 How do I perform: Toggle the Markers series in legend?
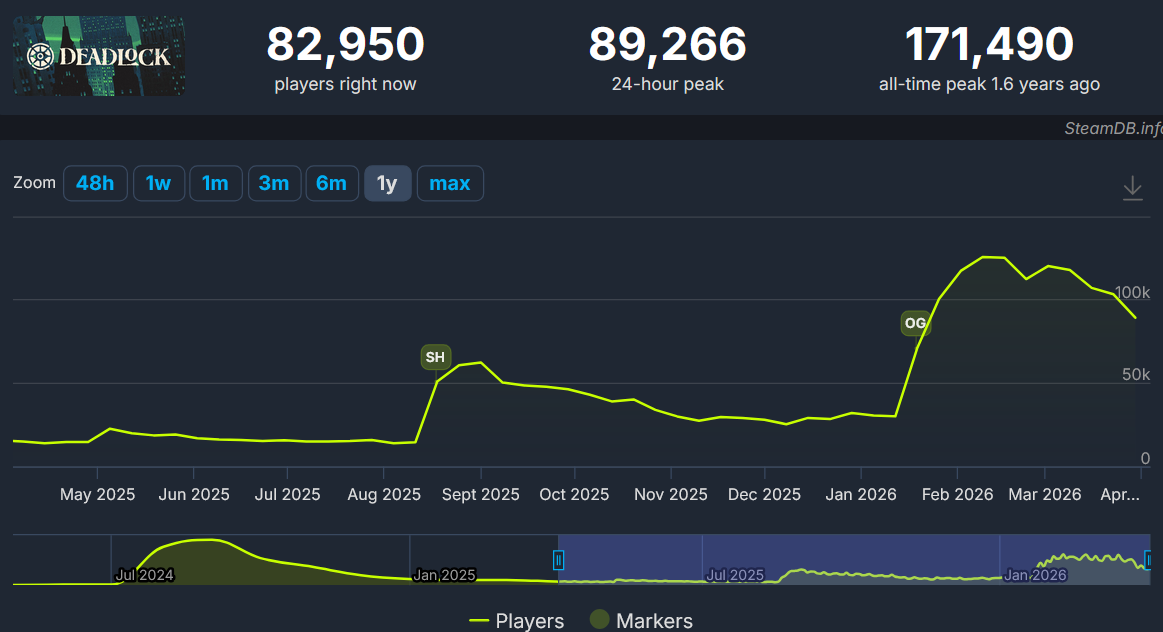[642, 620]
